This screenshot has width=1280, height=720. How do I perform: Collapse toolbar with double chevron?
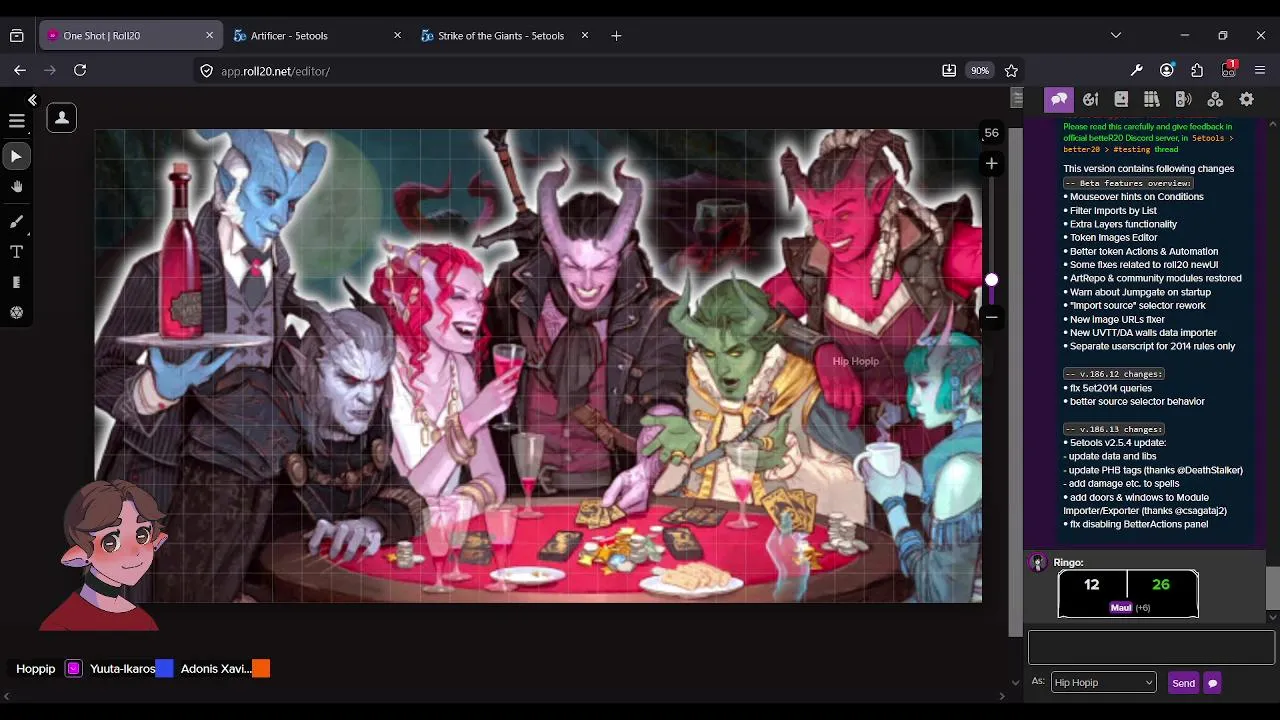coord(32,100)
